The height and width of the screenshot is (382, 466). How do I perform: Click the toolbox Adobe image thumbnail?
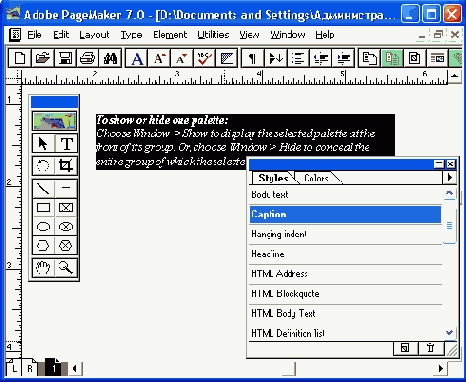54,121
